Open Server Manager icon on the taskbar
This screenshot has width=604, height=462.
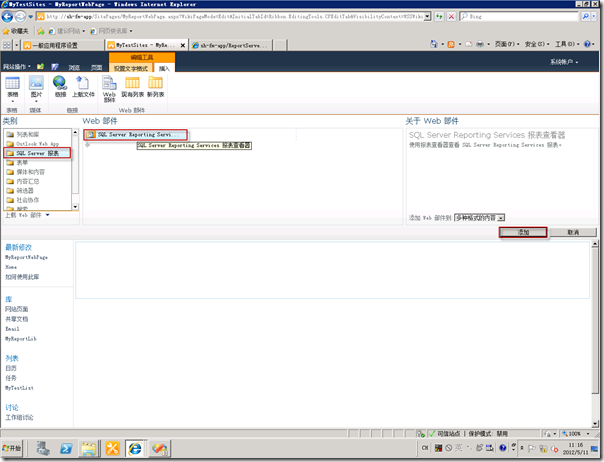click(43, 449)
